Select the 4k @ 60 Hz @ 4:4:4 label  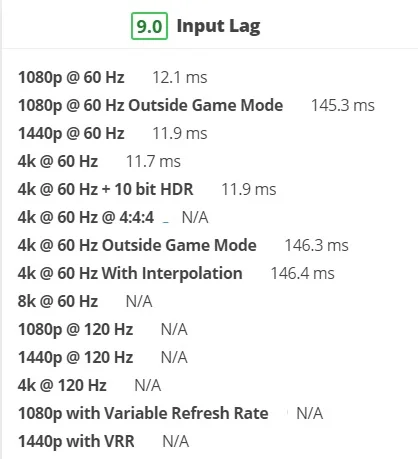coord(86,217)
